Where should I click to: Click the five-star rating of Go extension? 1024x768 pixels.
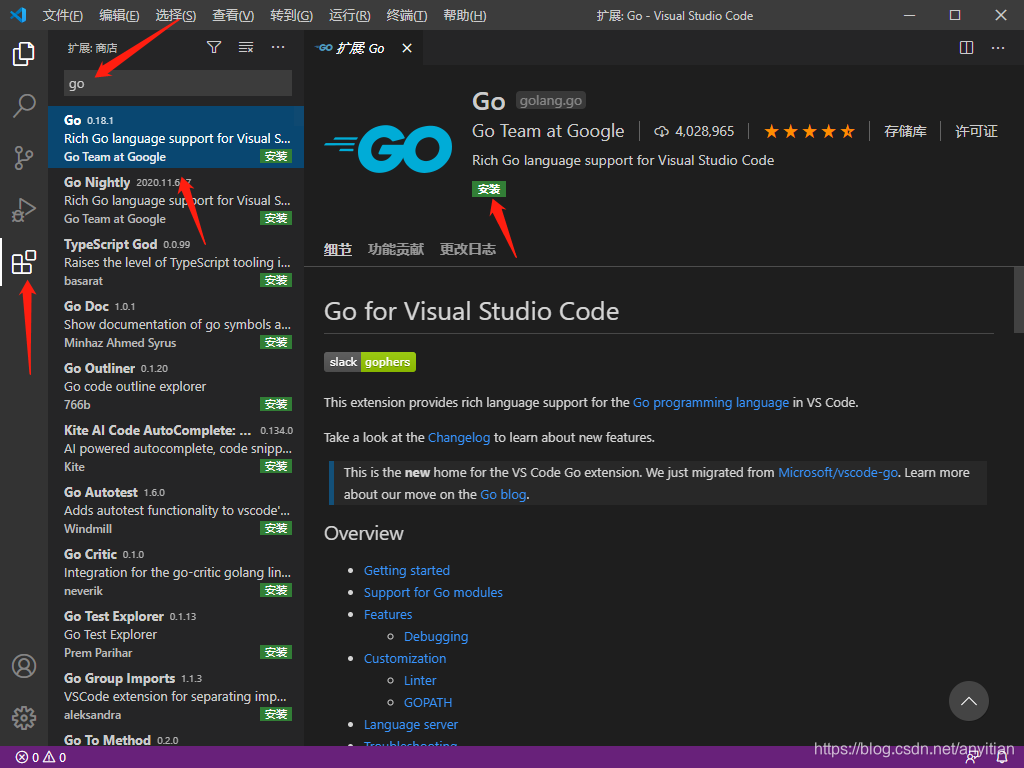click(x=809, y=132)
